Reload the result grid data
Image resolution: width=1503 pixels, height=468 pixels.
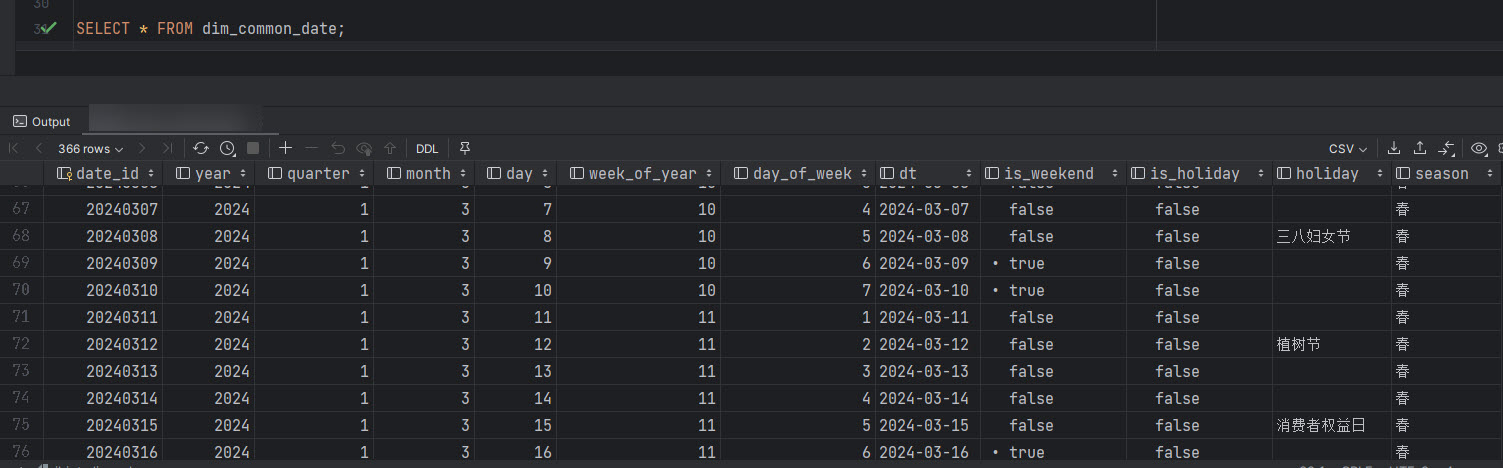(x=201, y=148)
